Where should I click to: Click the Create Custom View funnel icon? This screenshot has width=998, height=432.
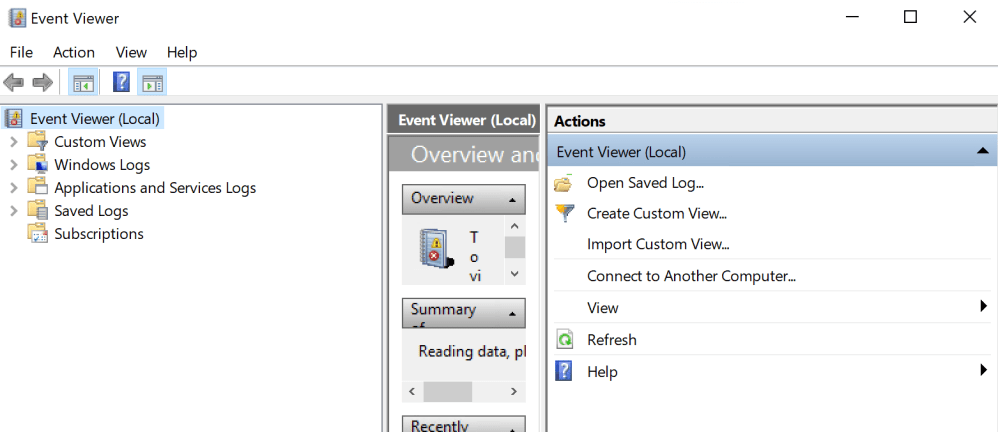pyautogui.click(x=565, y=213)
